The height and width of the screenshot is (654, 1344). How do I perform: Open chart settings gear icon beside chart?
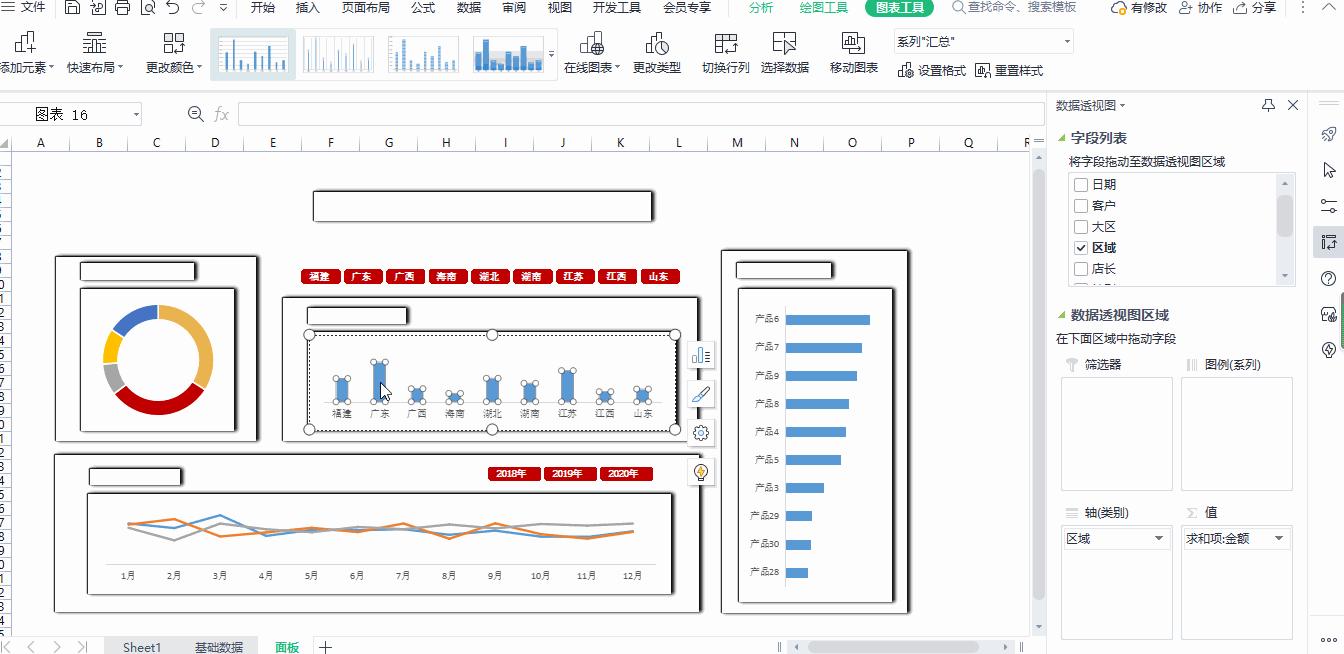point(701,432)
